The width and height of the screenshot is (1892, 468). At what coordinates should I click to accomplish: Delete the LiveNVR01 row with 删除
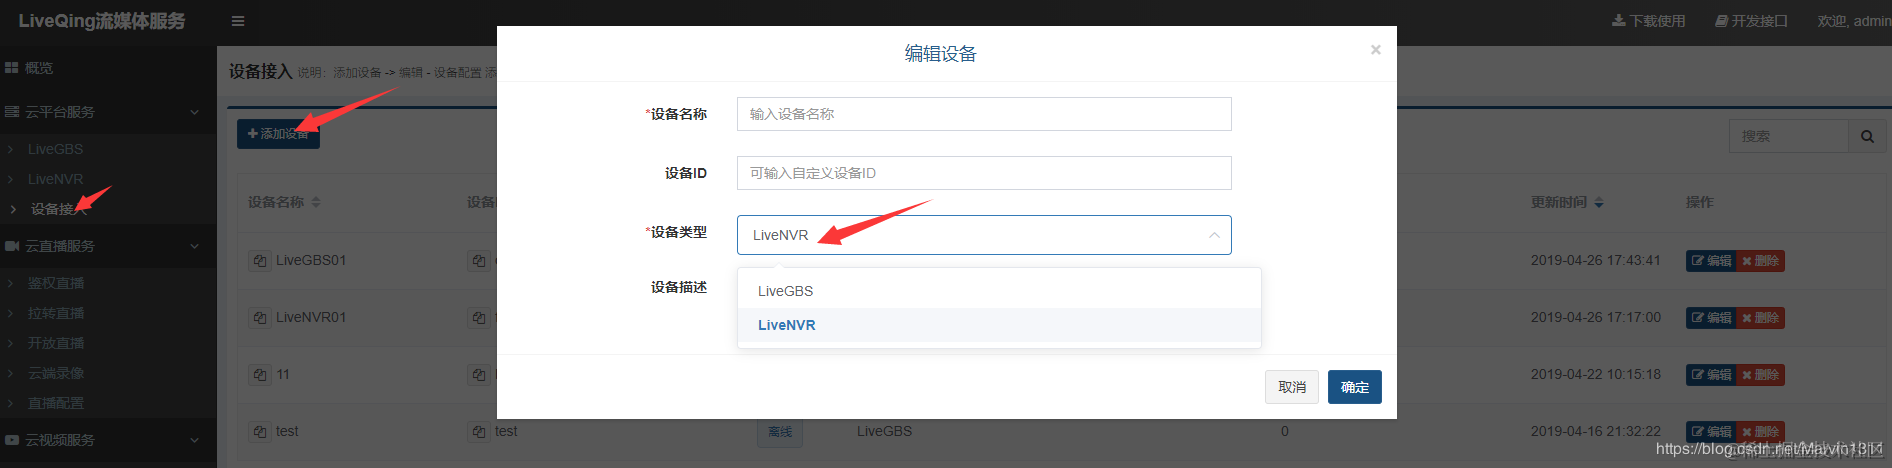point(1761,318)
